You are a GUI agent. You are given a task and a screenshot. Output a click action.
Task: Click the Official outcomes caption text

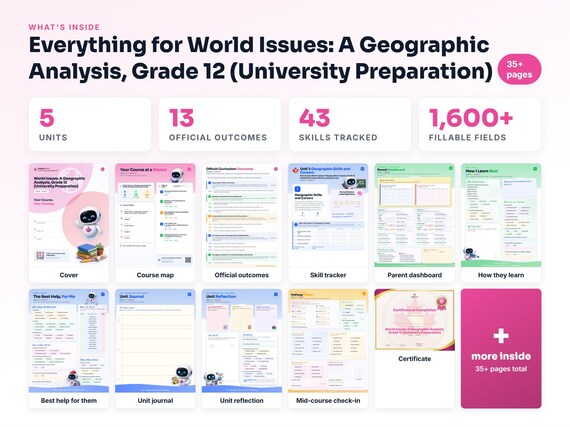[242, 275]
